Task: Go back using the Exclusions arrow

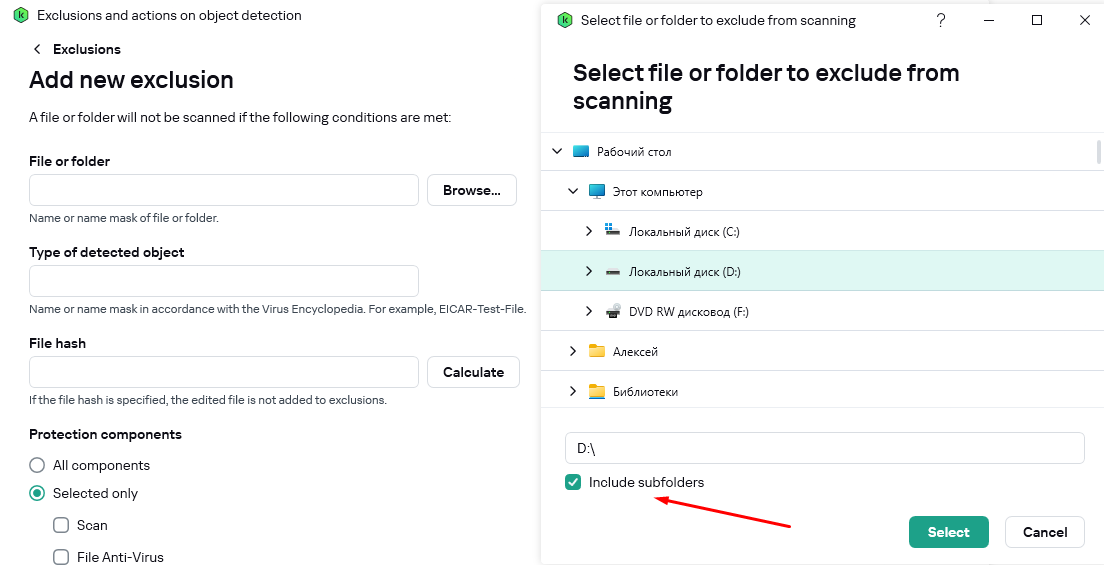Action: pyautogui.click(x=38, y=49)
